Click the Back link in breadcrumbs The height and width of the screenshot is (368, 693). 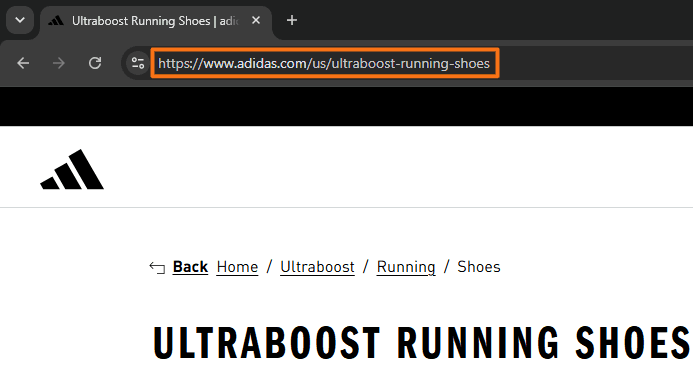190,267
